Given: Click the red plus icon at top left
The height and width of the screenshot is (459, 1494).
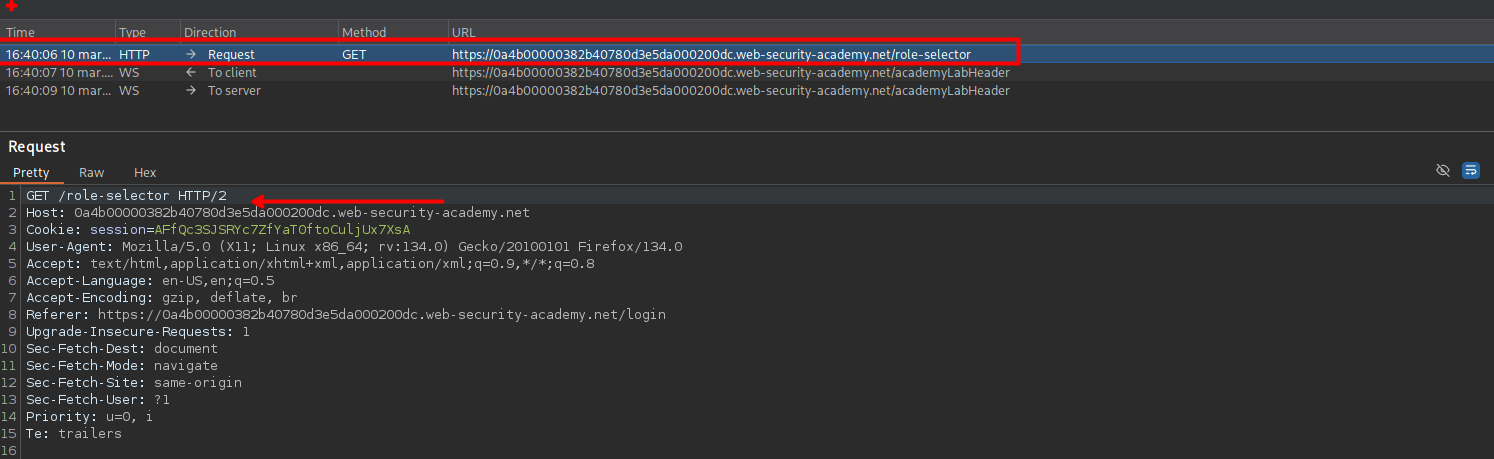Looking at the screenshot, I should pos(11,7).
